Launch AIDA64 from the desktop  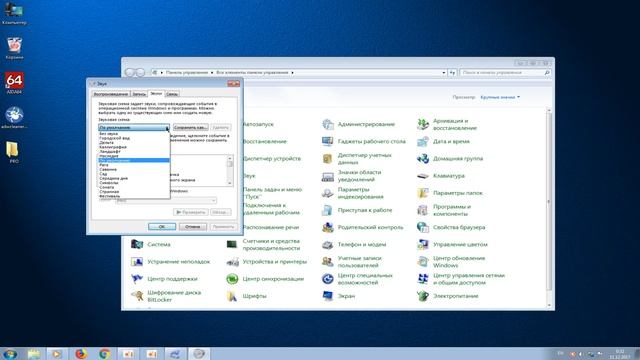click(x=14, y=81)
